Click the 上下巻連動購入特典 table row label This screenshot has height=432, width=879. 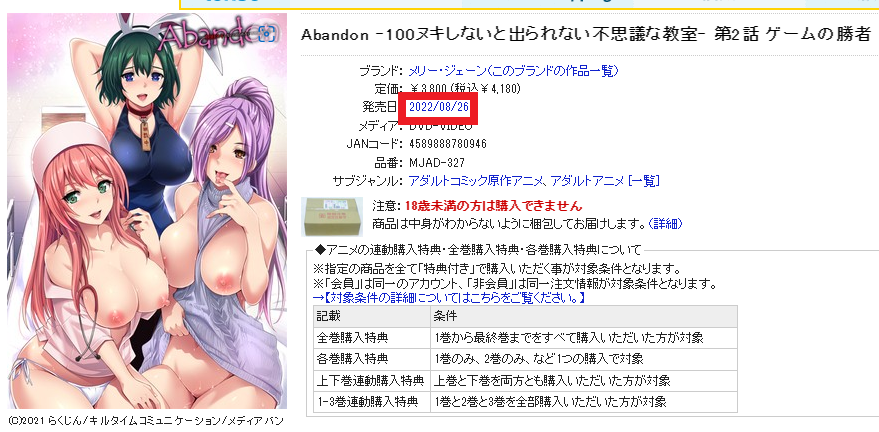[370, 380]
